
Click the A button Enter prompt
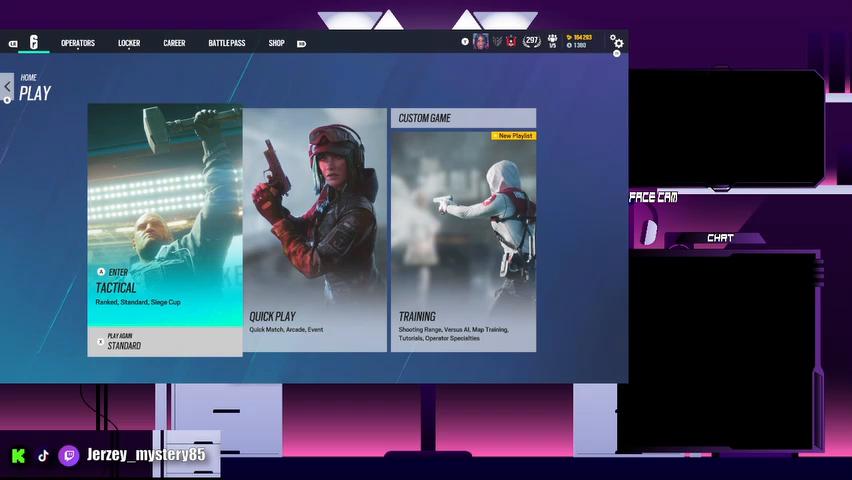101,272
